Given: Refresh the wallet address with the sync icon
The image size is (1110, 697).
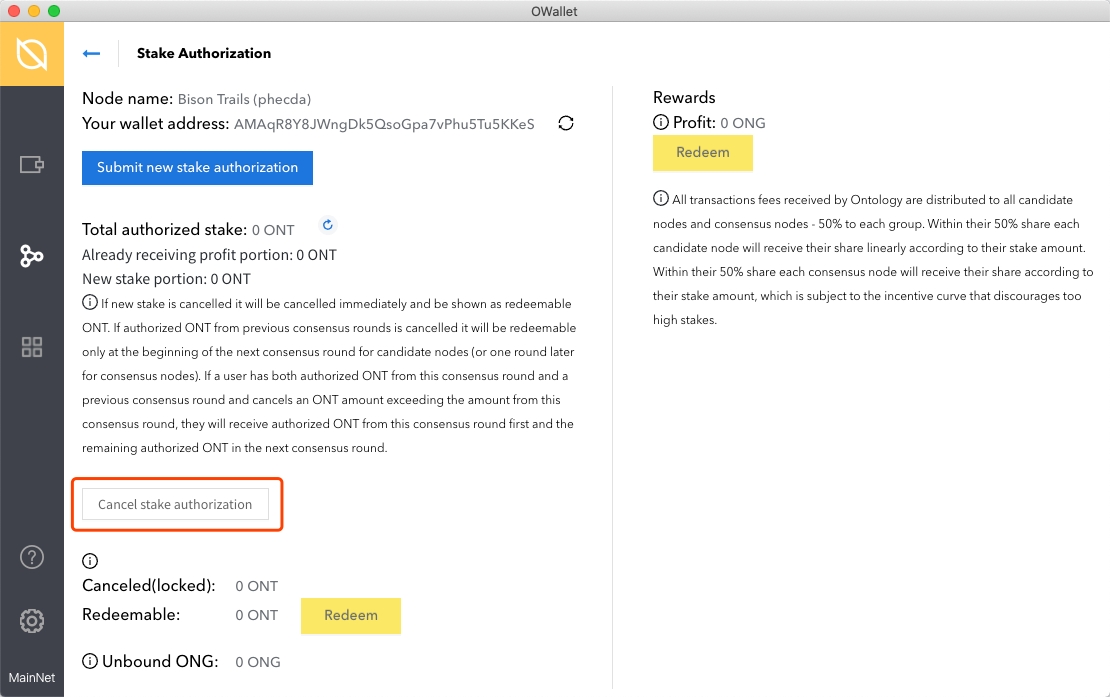Looking at the screenshot, I should pyautogui.click(x=566, y=124).
